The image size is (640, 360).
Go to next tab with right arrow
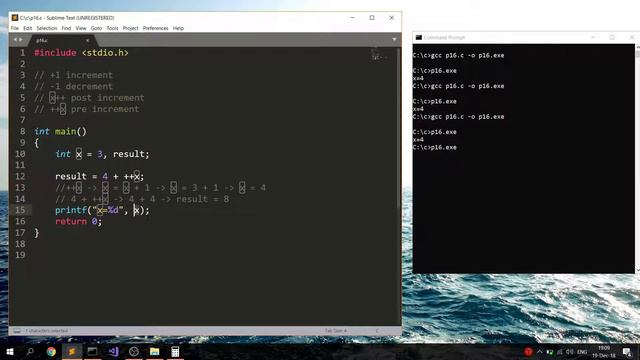(x=21, y=40)
